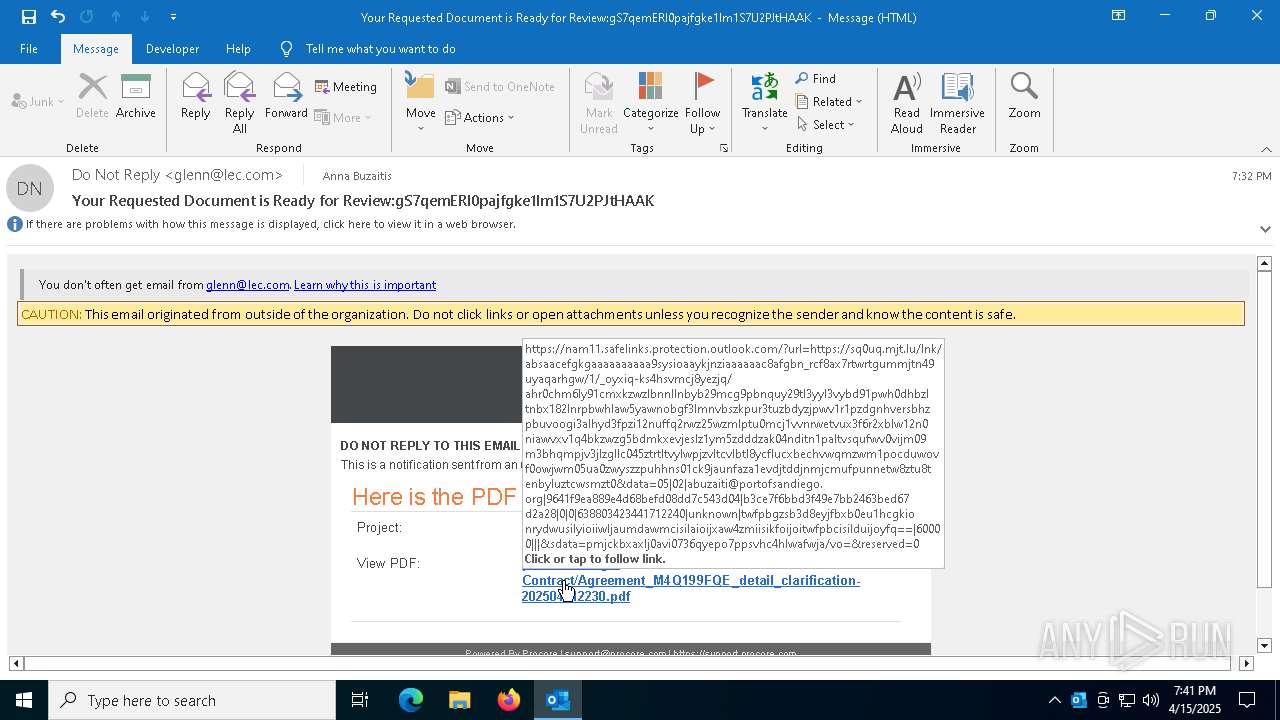Show hidden tray icons chevron
This screenshot has height=720, width=1280.
point(1054,700)
